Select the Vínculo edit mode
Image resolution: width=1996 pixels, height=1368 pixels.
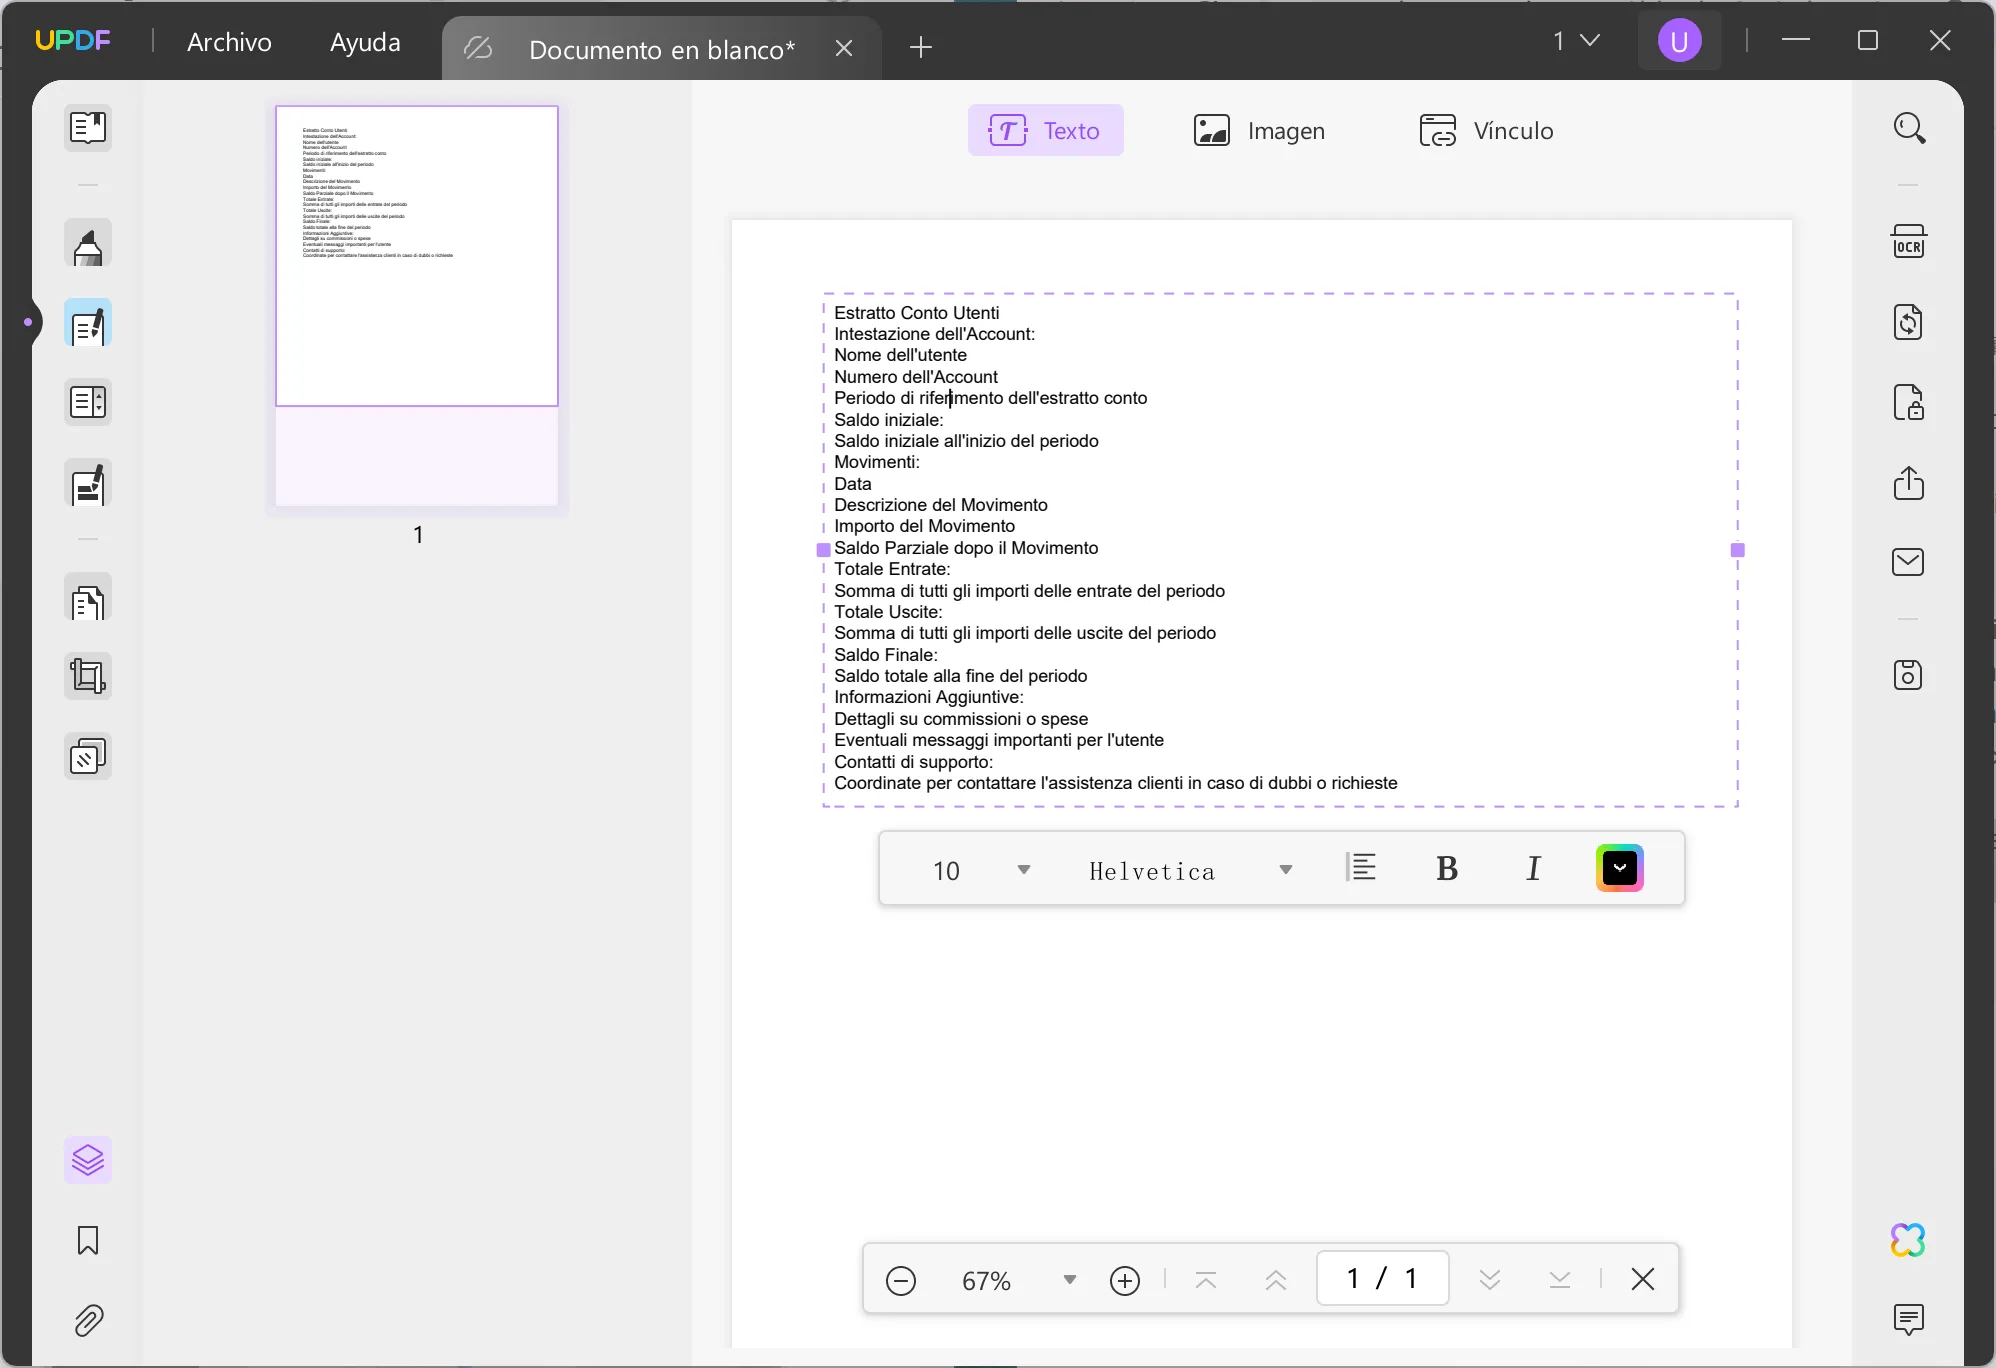1486,130
